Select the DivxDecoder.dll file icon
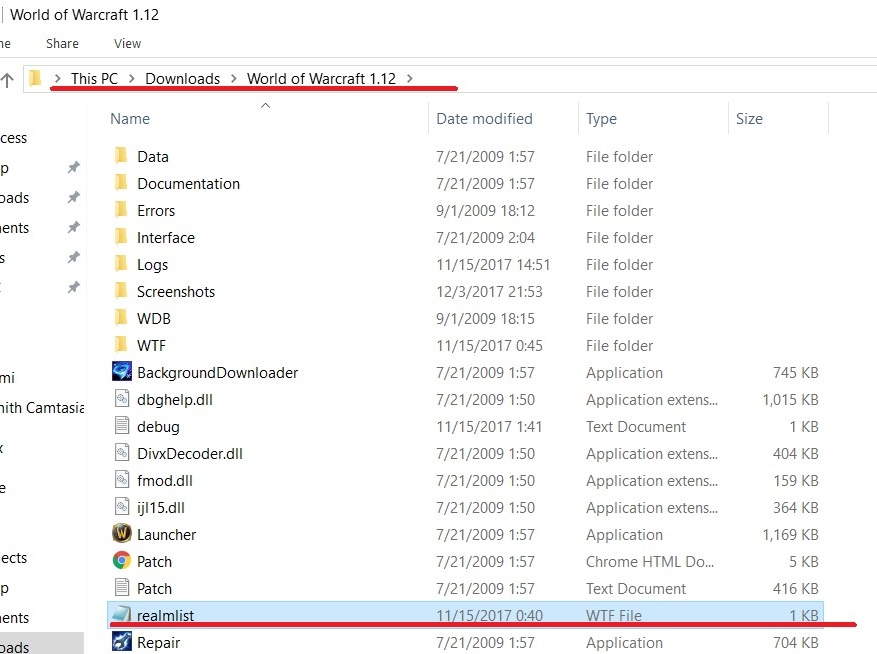This screenshot has height=654, width=877. coord(121,452)
